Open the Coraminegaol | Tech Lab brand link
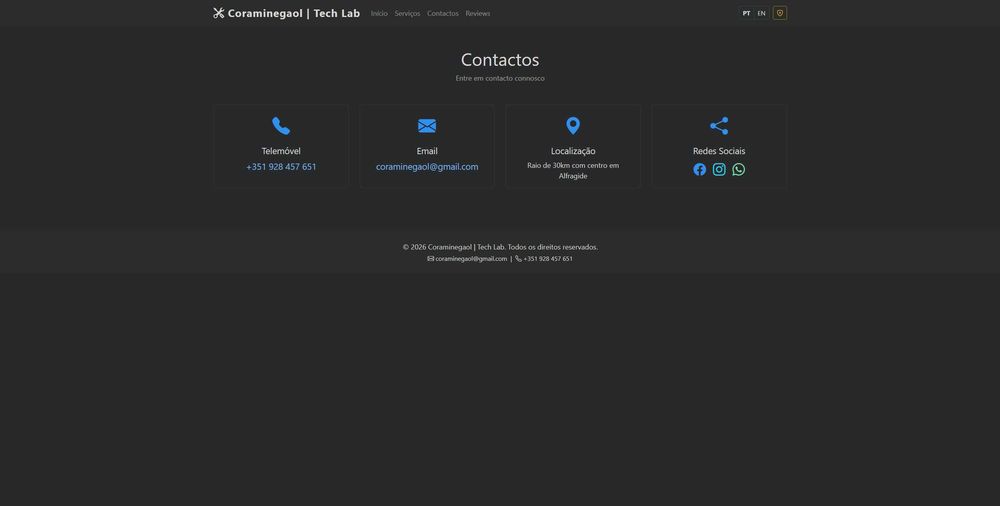Screen dimensions: 1000x506 click(x=286, y=13)
